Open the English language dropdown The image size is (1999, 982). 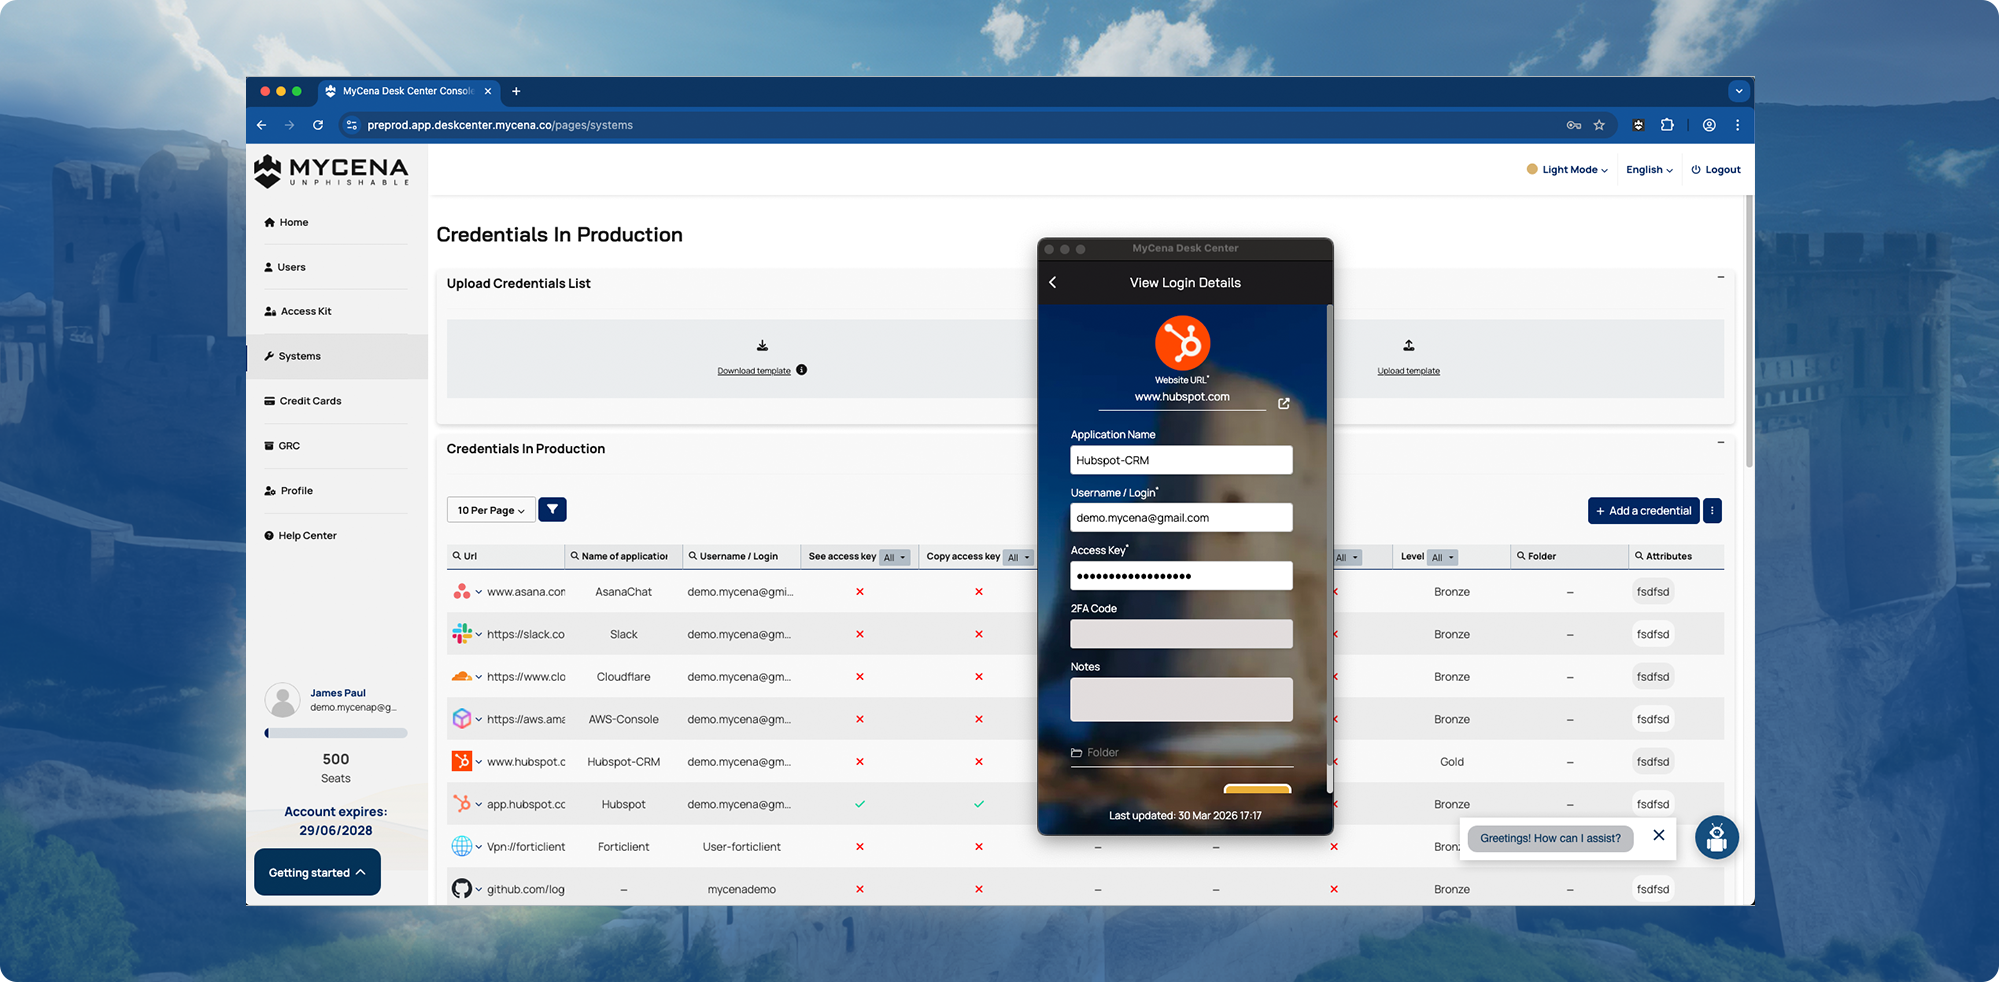click(x=1648, y=170)
